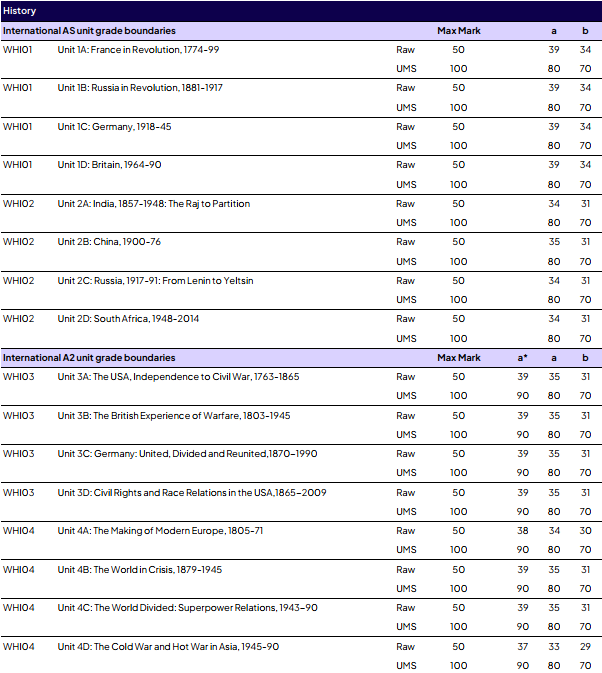The height and width of the screenshot is (673, 602).
Task: Click WHI04 code in Unit 4A row
Action: (x=18, y=531)
